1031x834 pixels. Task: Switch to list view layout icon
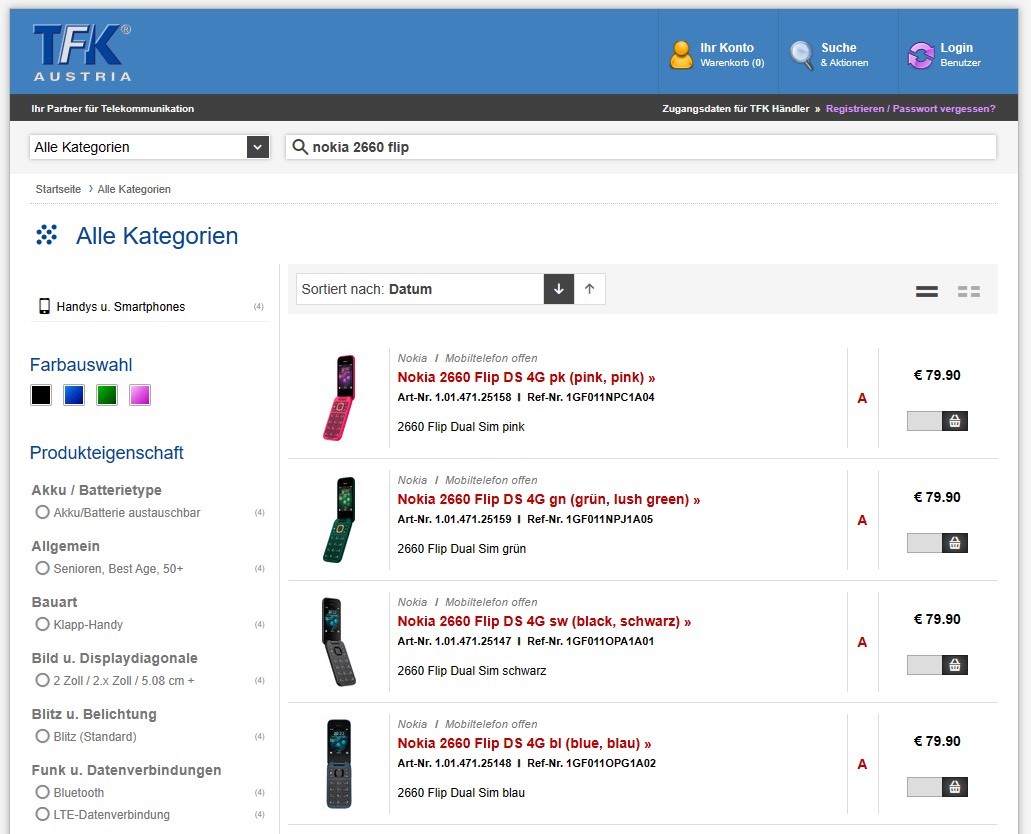(x=927, y=291)
